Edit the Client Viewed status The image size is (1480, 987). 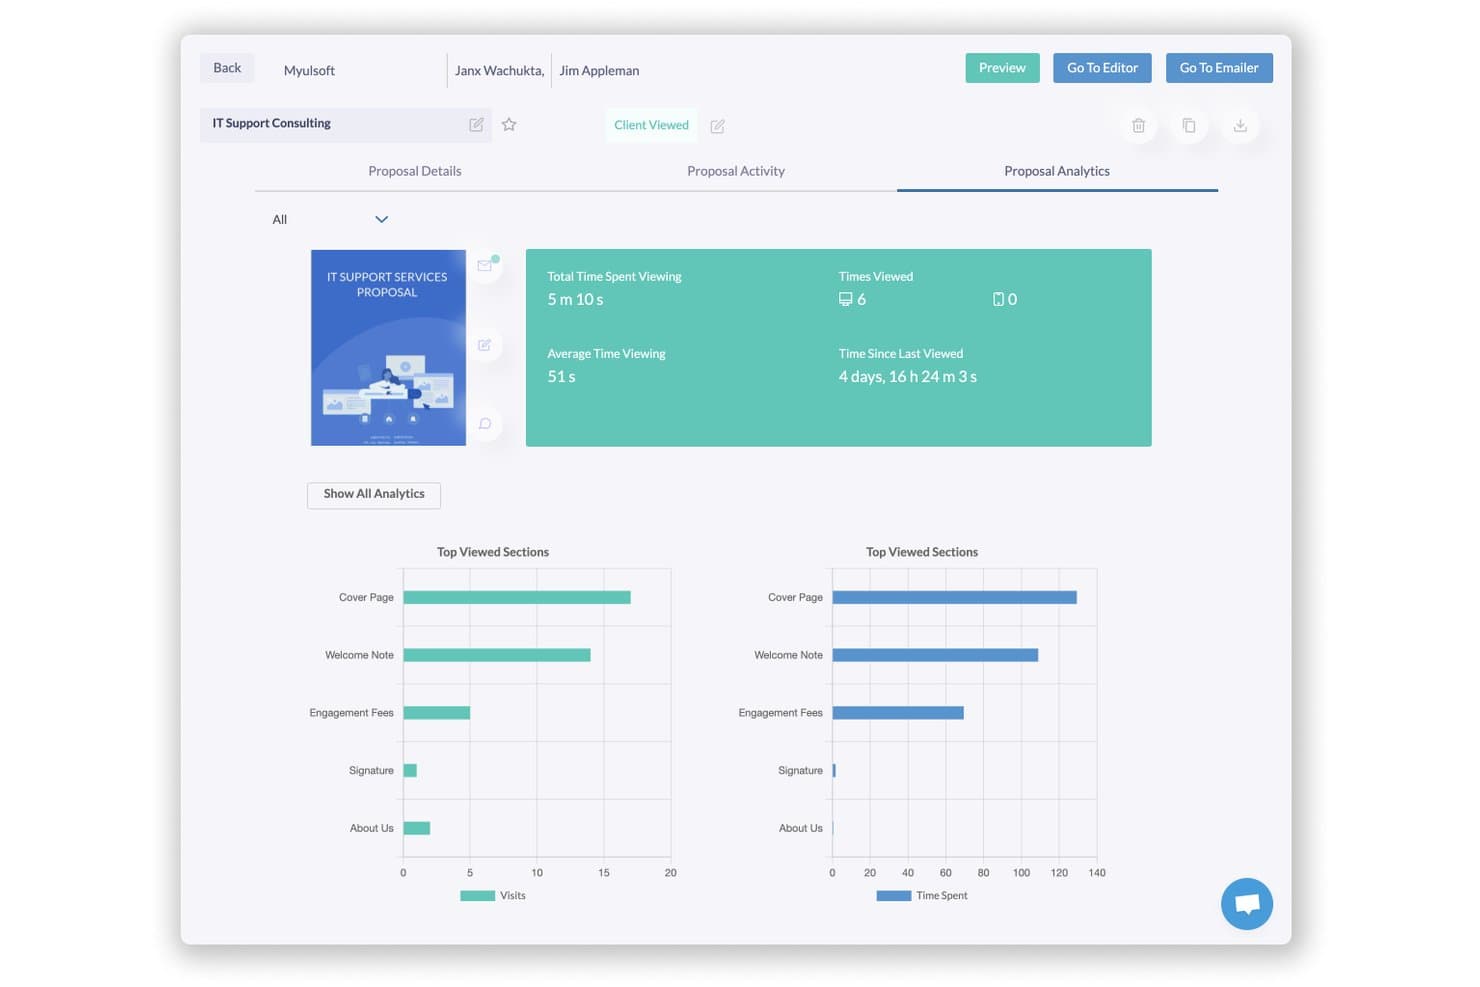pyautogui.click(x=717, y=126)
